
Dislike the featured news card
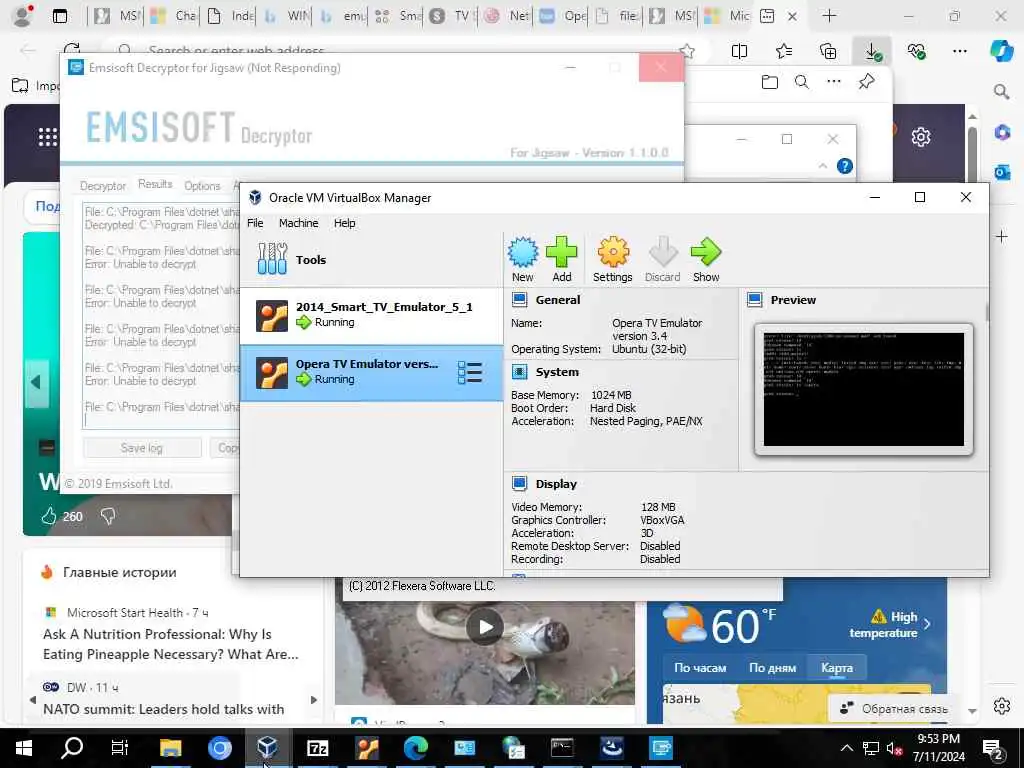tap(108, 517)
